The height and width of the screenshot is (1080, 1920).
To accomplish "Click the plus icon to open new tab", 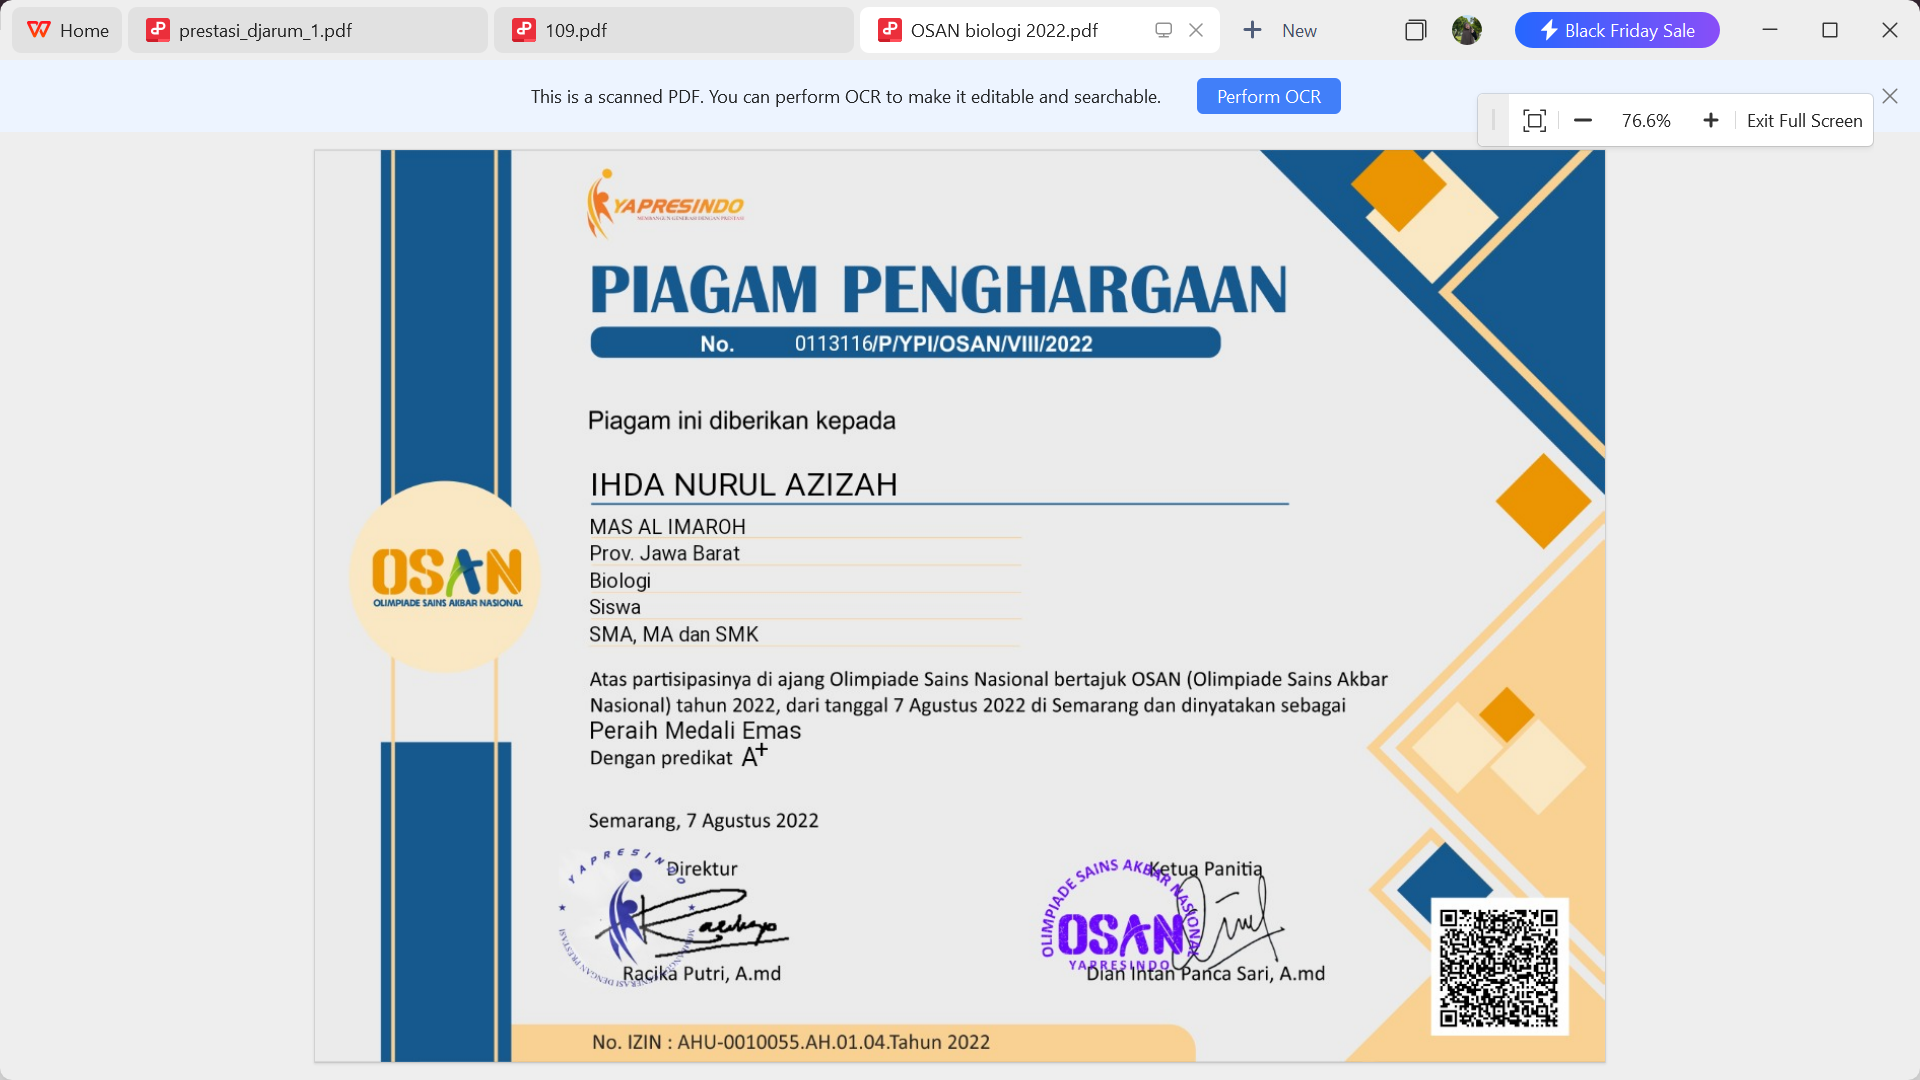I will 1252,30.
